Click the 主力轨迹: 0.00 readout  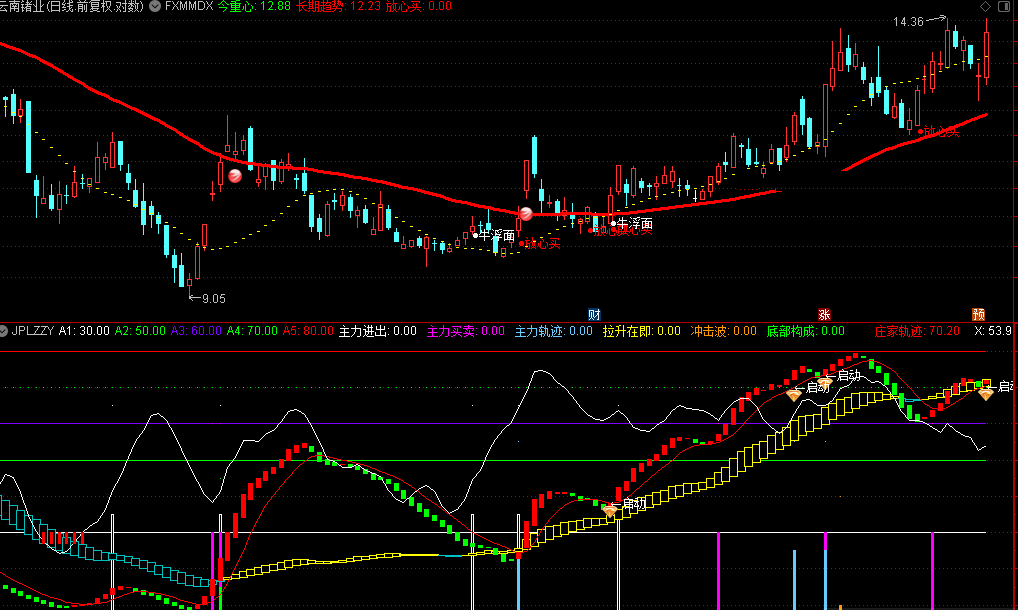[x=554, y=331]
